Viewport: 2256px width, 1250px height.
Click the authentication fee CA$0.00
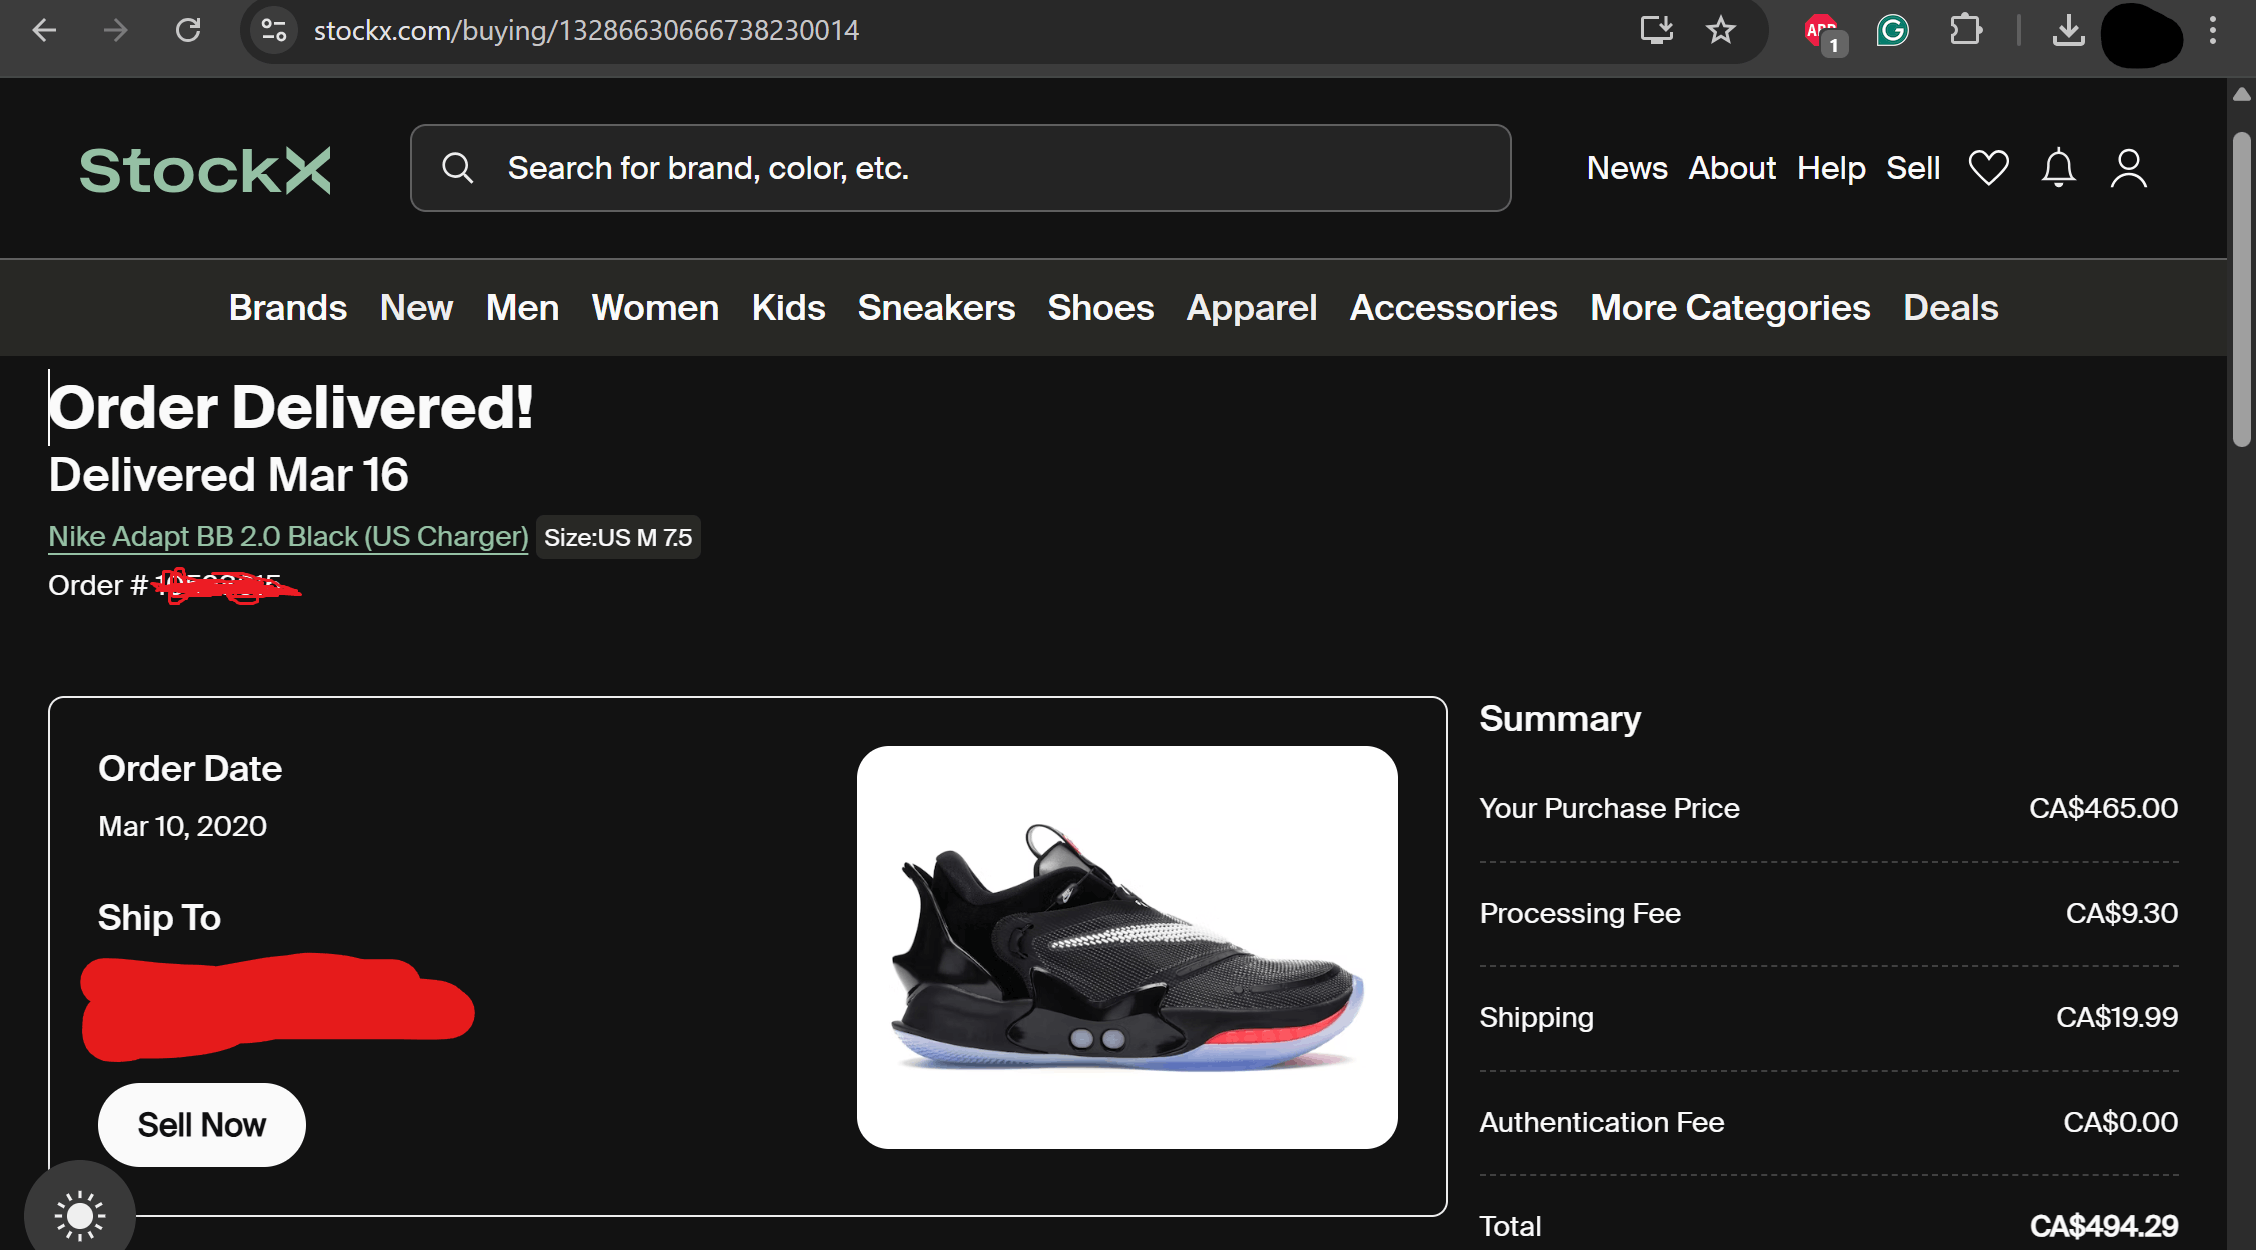pyautogui.click(x=2120, y=1122)
